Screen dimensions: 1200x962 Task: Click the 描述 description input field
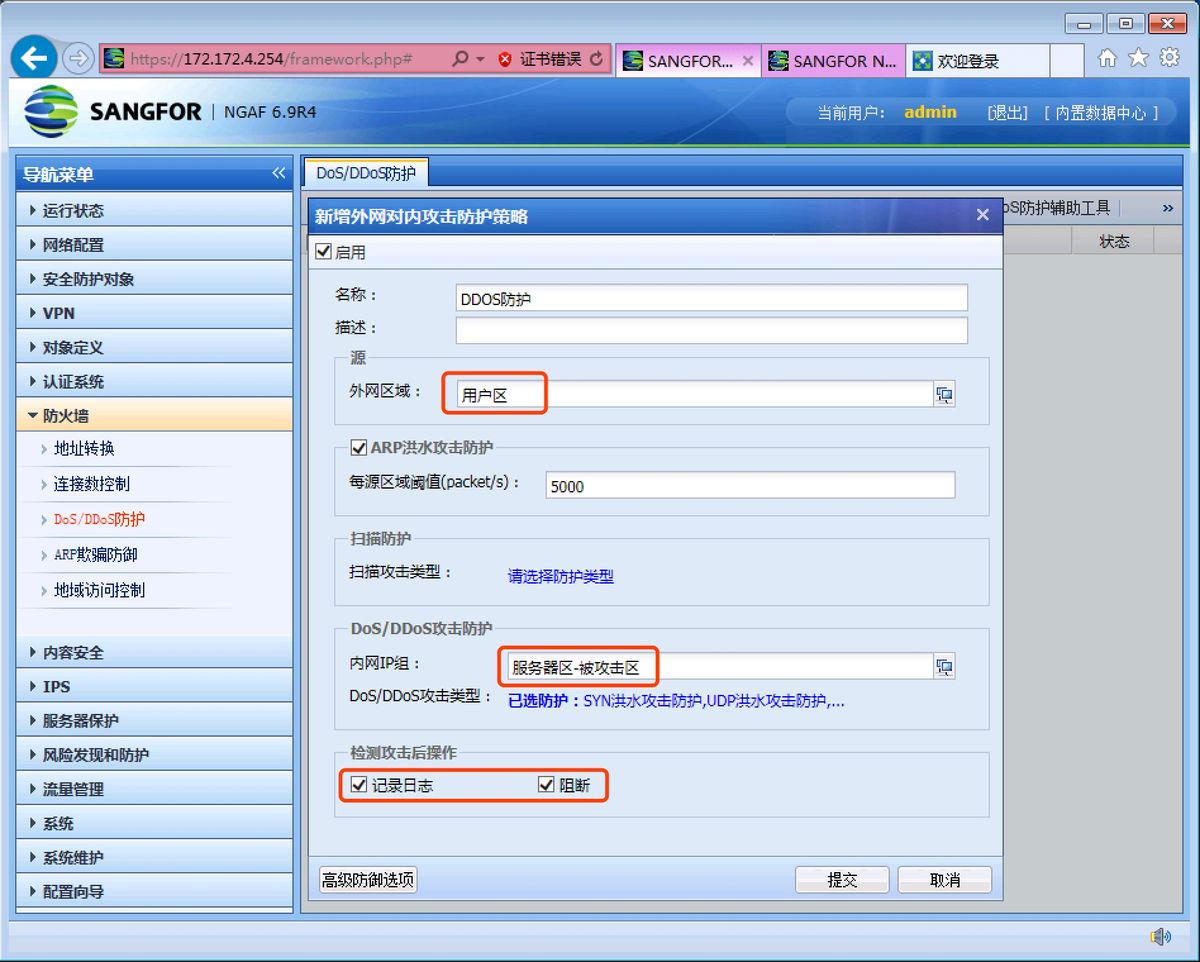pyautogui.click(x=711, y=331)
